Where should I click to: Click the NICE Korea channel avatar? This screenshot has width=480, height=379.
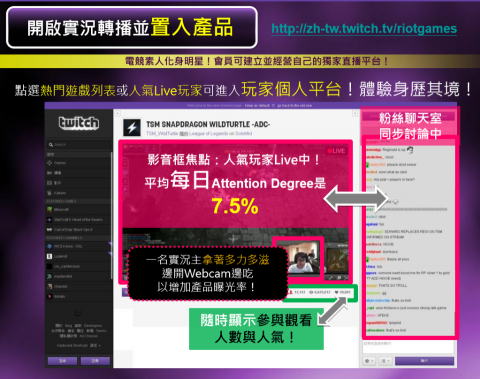(50, 246)
